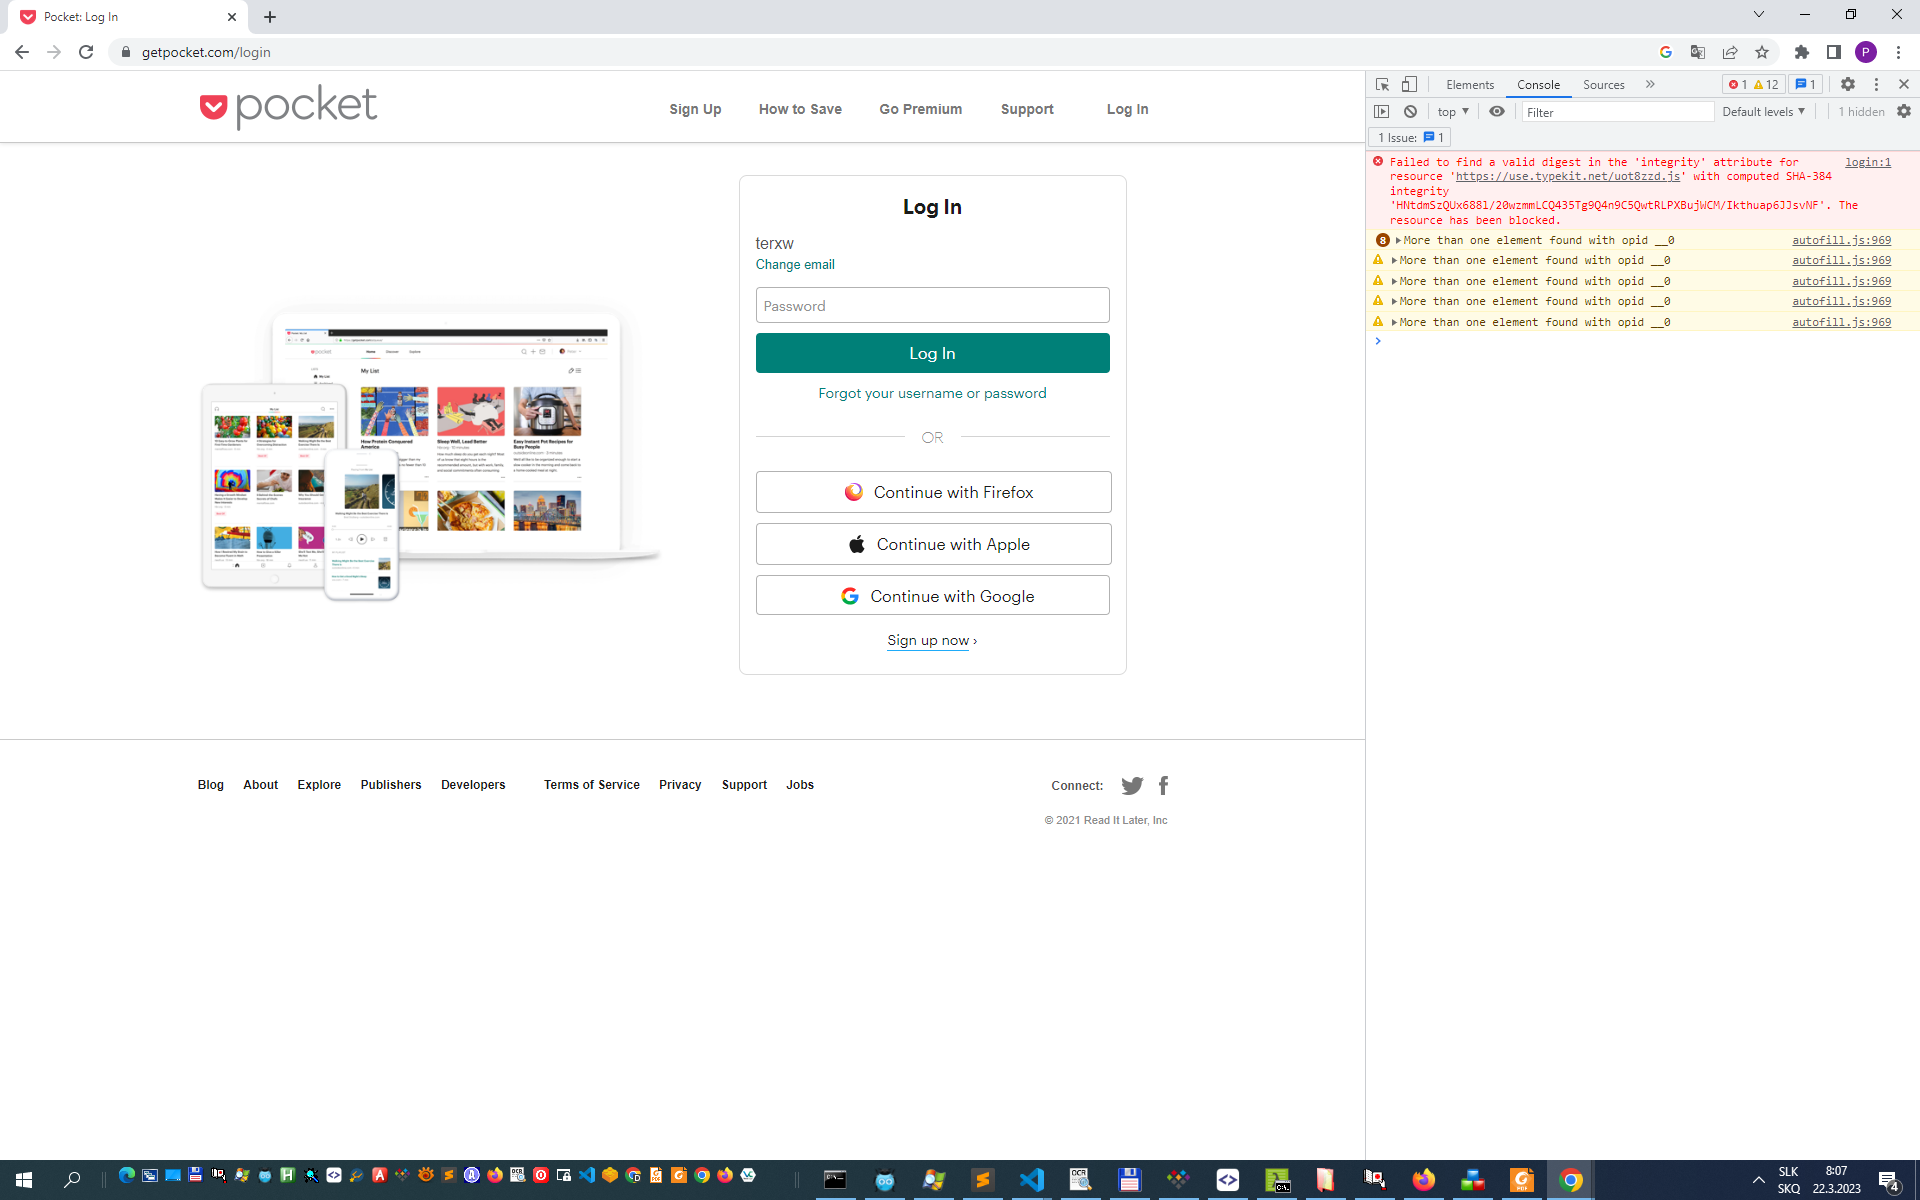Screen dimensions: 1920x1200
Task: Open the Chrome profile avatar P
Action: tap(1866, 52)
